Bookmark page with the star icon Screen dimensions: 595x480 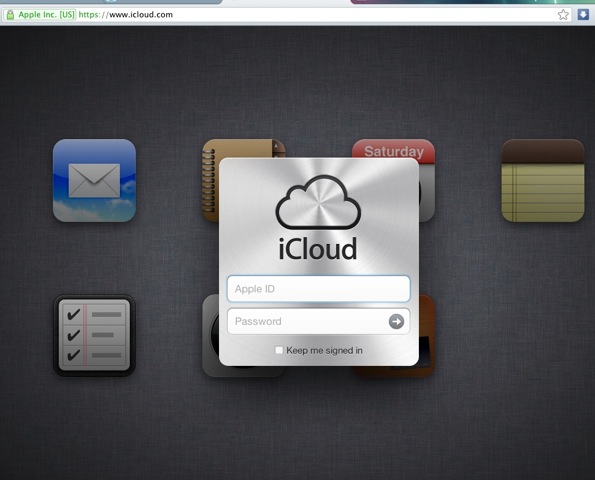coord(563,15)
